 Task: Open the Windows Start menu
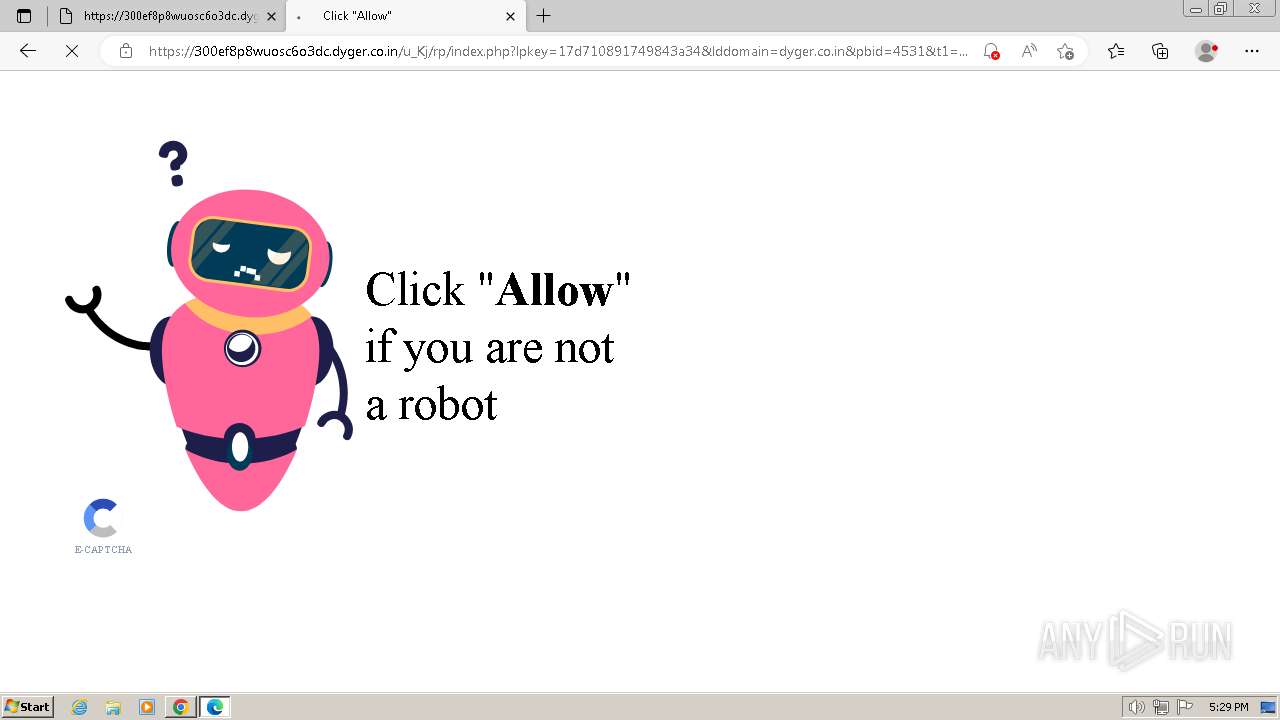28,707
